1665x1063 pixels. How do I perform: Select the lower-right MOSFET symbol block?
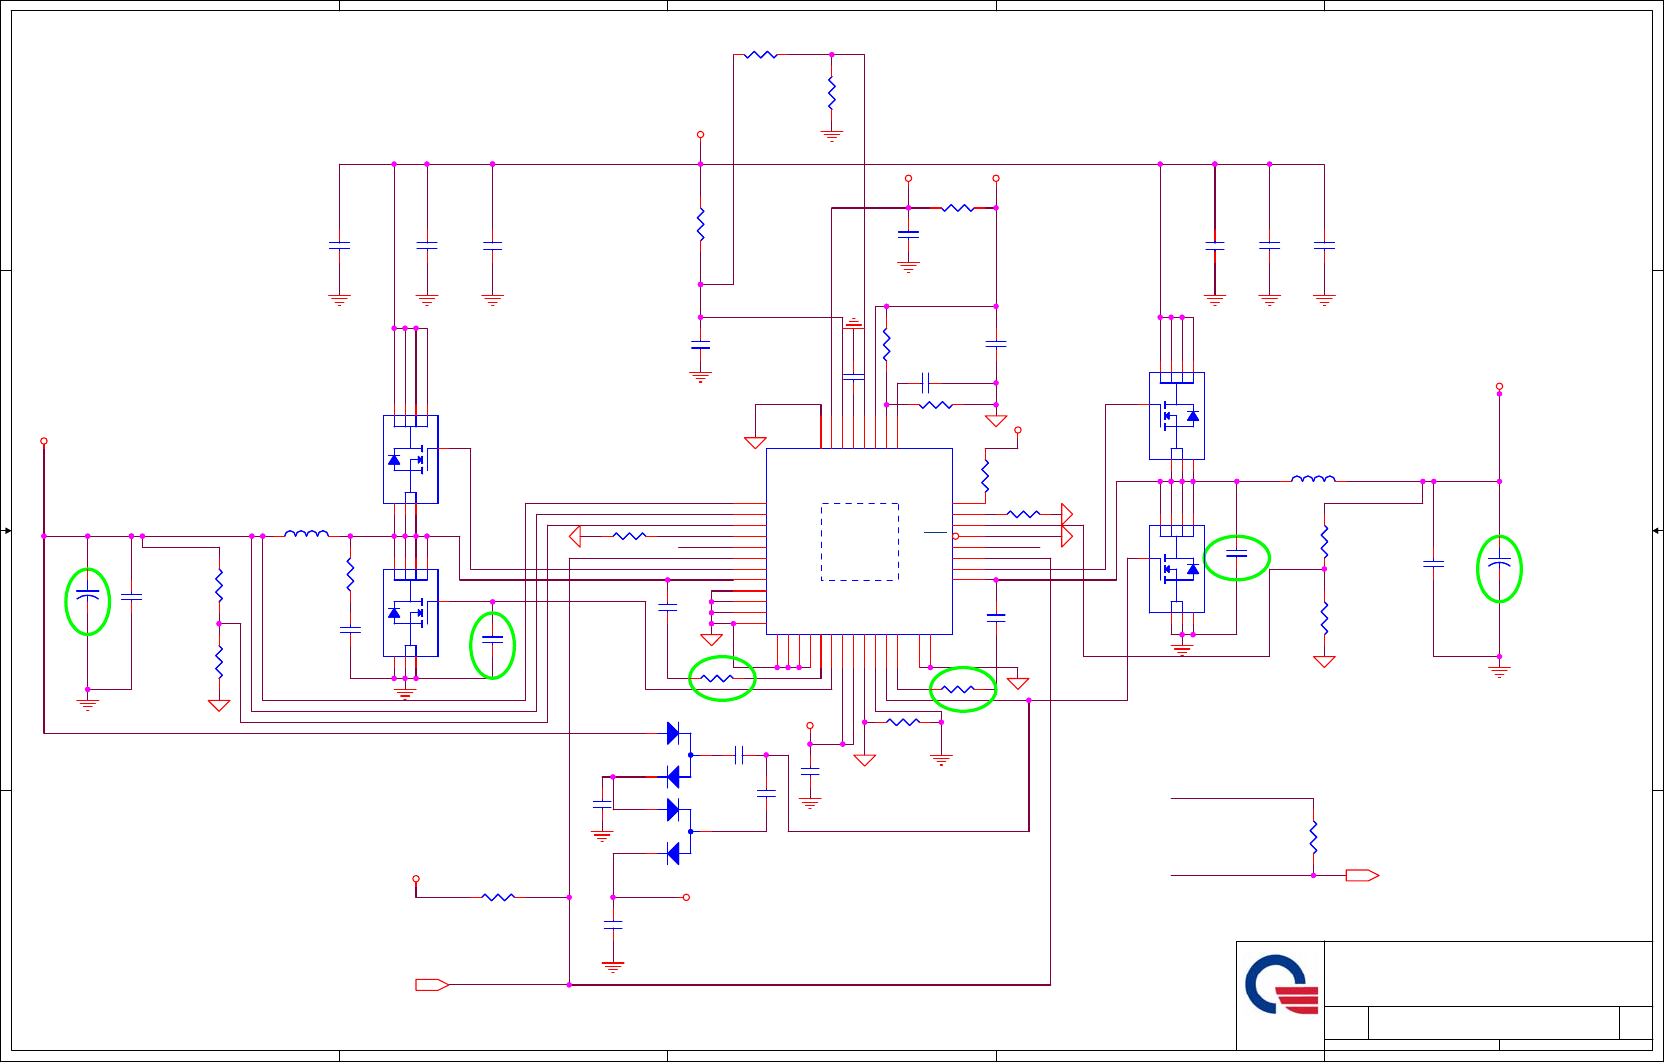point(1177,569)
